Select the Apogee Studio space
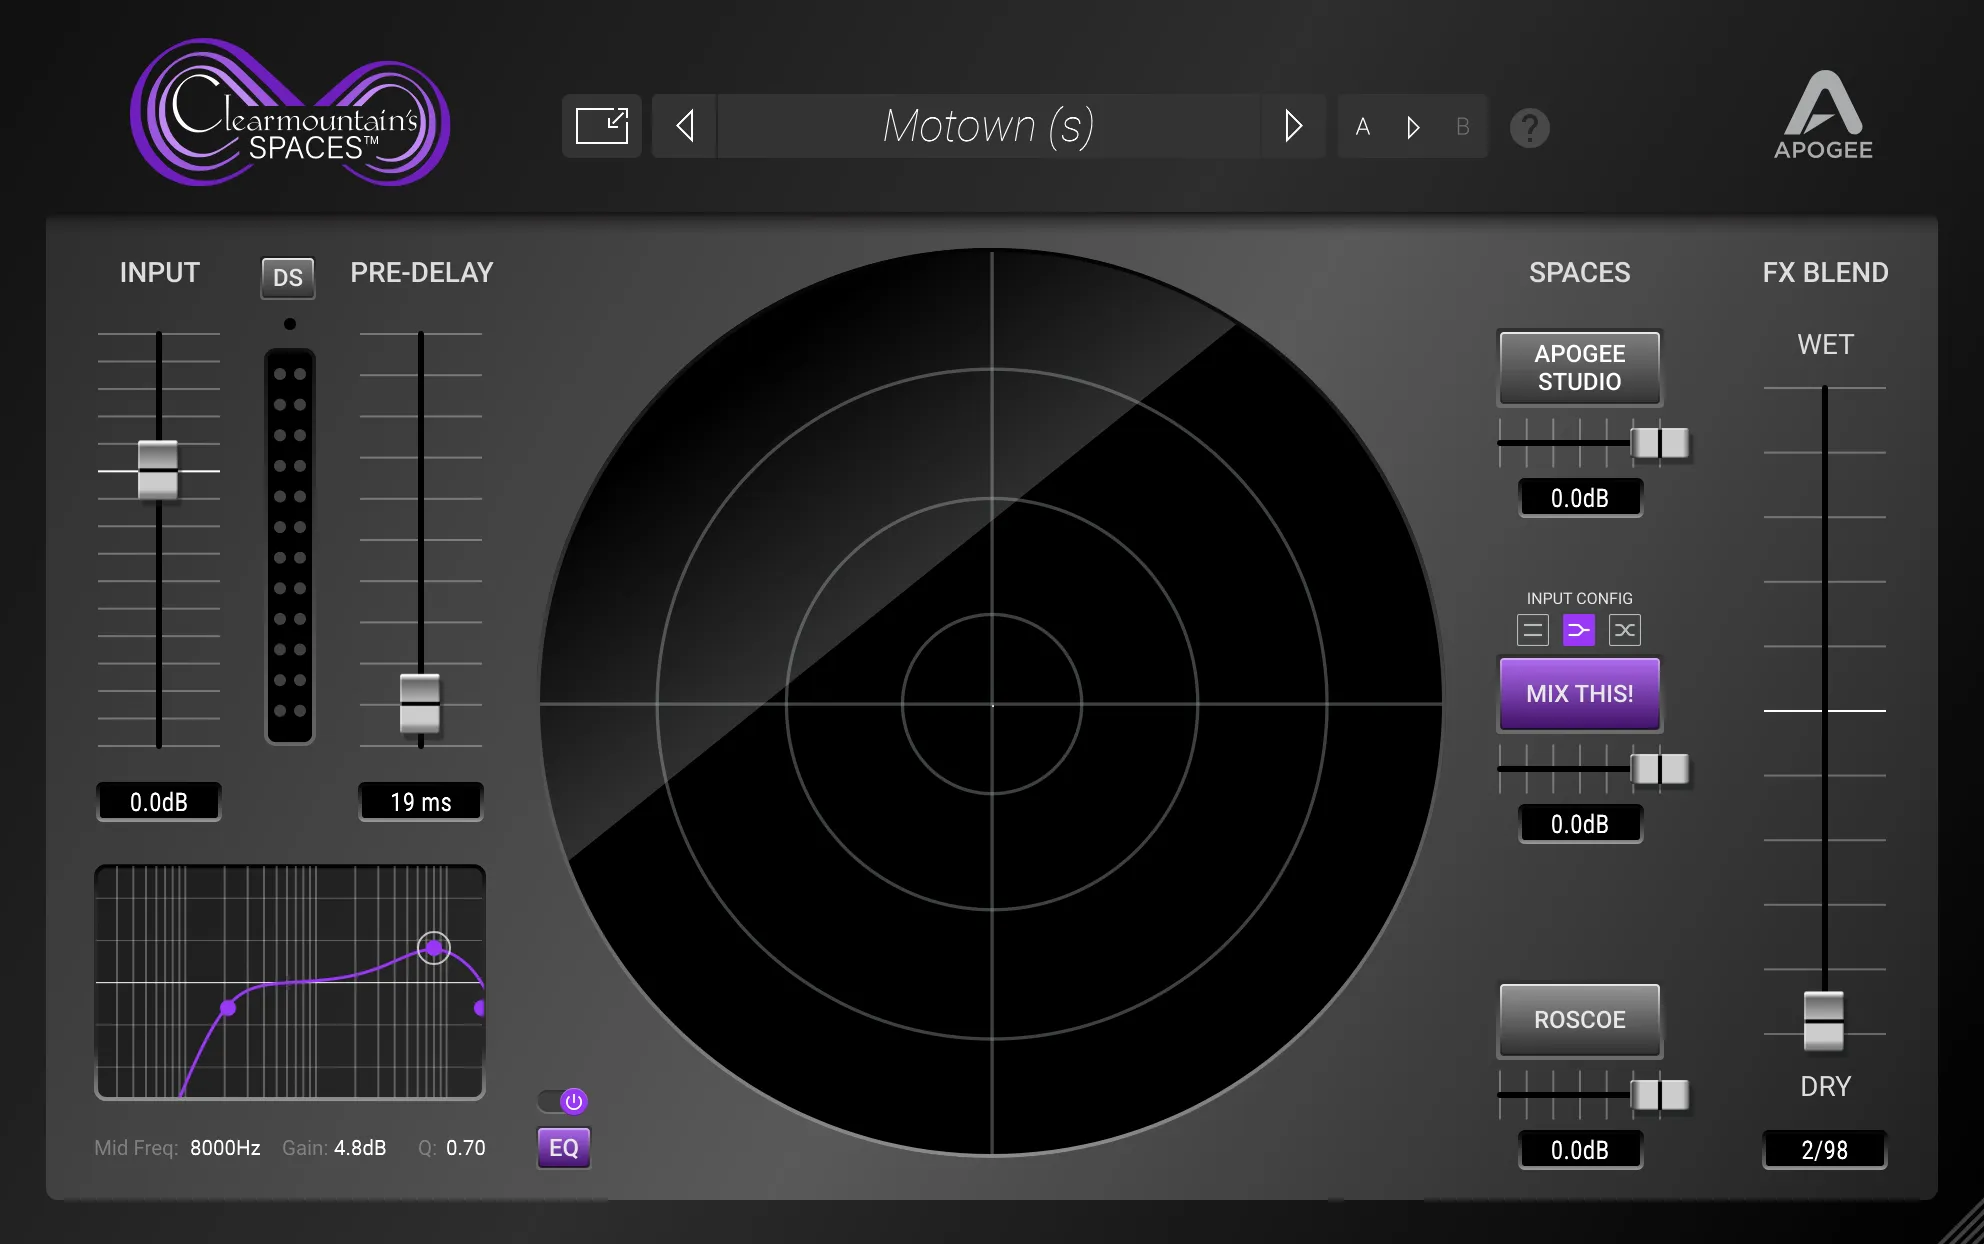1984x1244 pixels. 1580,368
